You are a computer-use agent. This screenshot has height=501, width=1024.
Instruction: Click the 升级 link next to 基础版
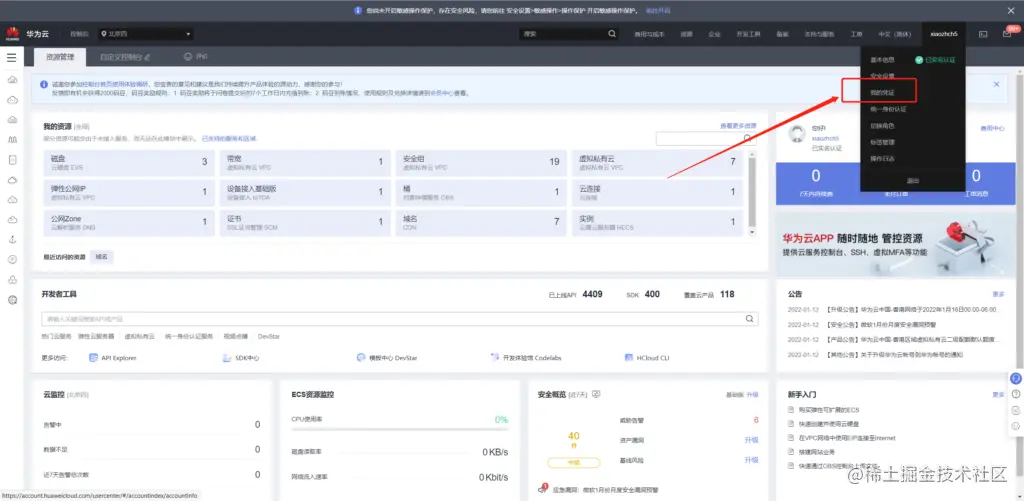pos(753,395)
